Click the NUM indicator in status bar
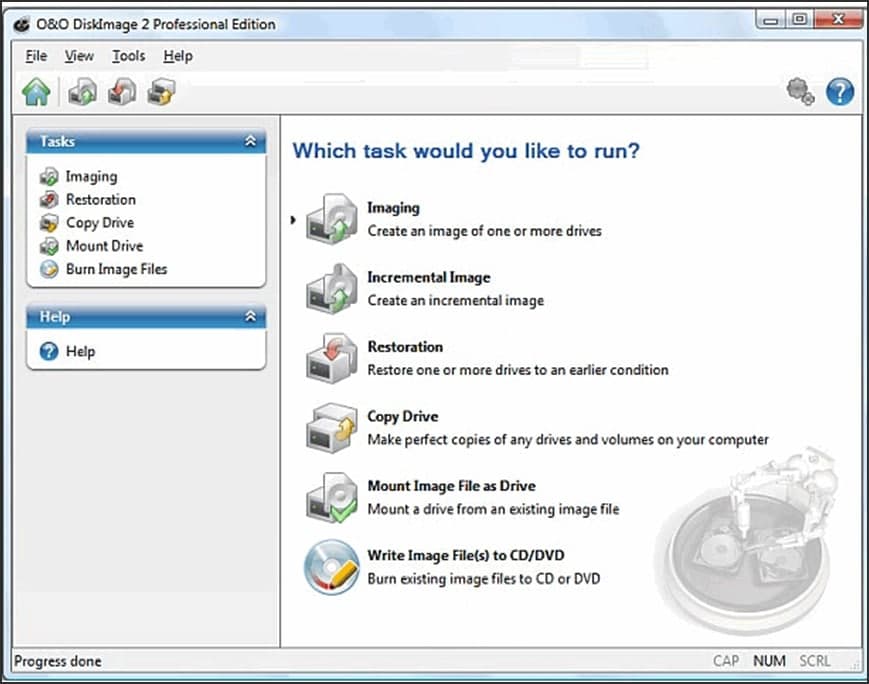Screen dimensions: 869x684 pos(769,661)
